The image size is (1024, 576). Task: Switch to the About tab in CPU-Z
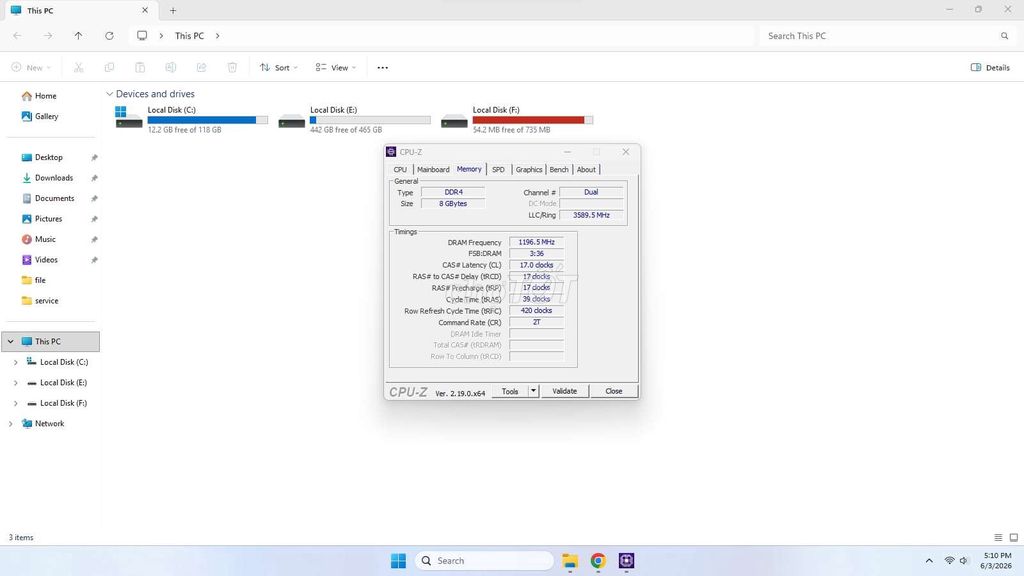point(586,169)
